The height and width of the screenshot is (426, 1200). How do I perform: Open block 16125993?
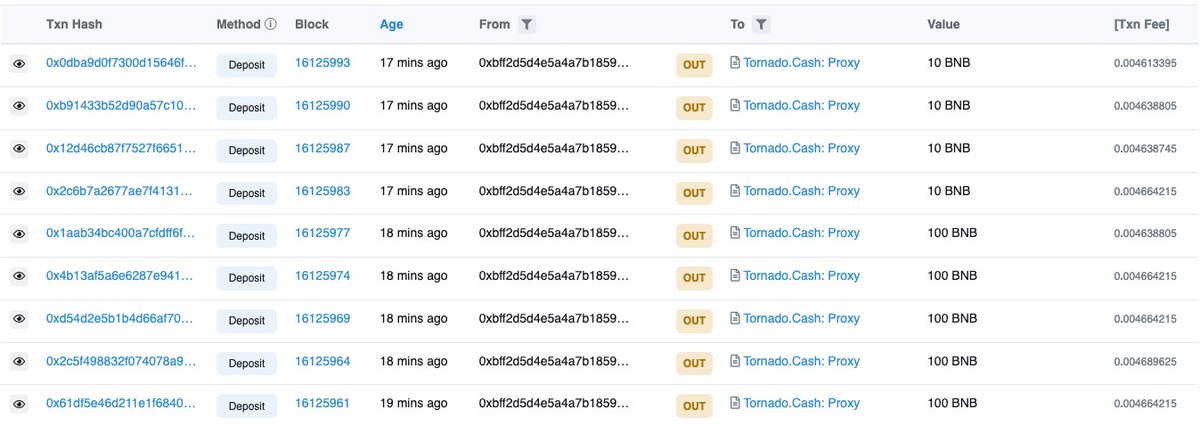coord(322,62)
